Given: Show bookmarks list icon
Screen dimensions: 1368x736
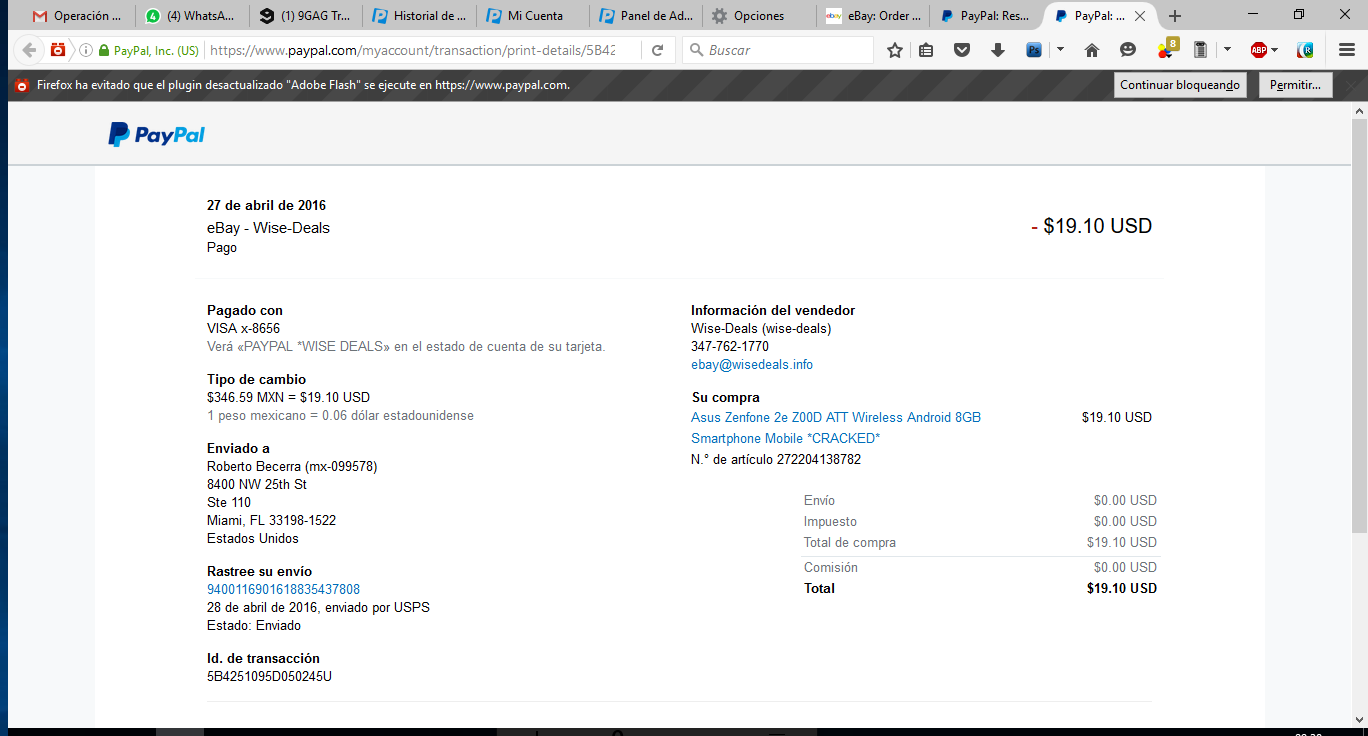Looking at the screenshot, I should pyautogui.click(x=927, y=50).
